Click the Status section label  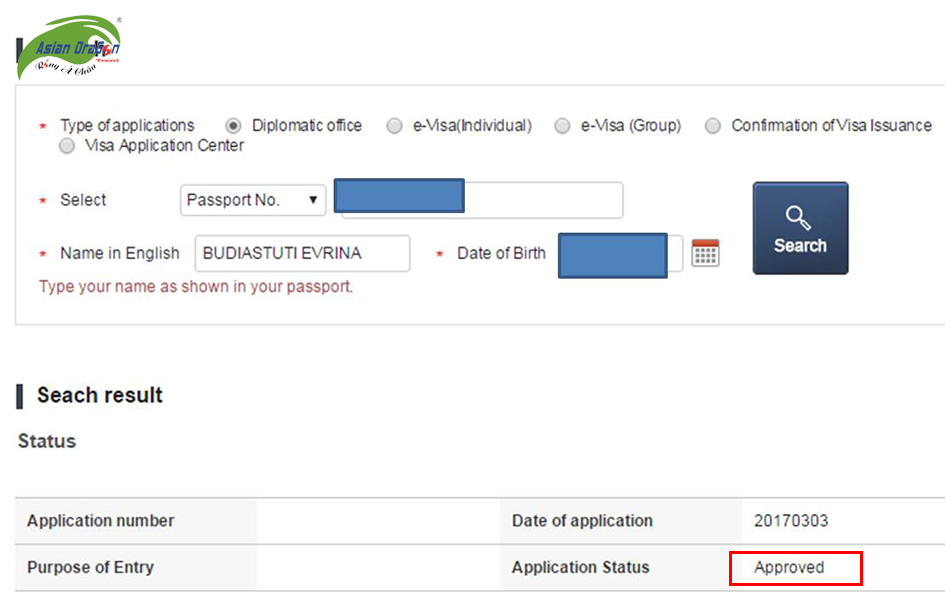tap(47, 441)
